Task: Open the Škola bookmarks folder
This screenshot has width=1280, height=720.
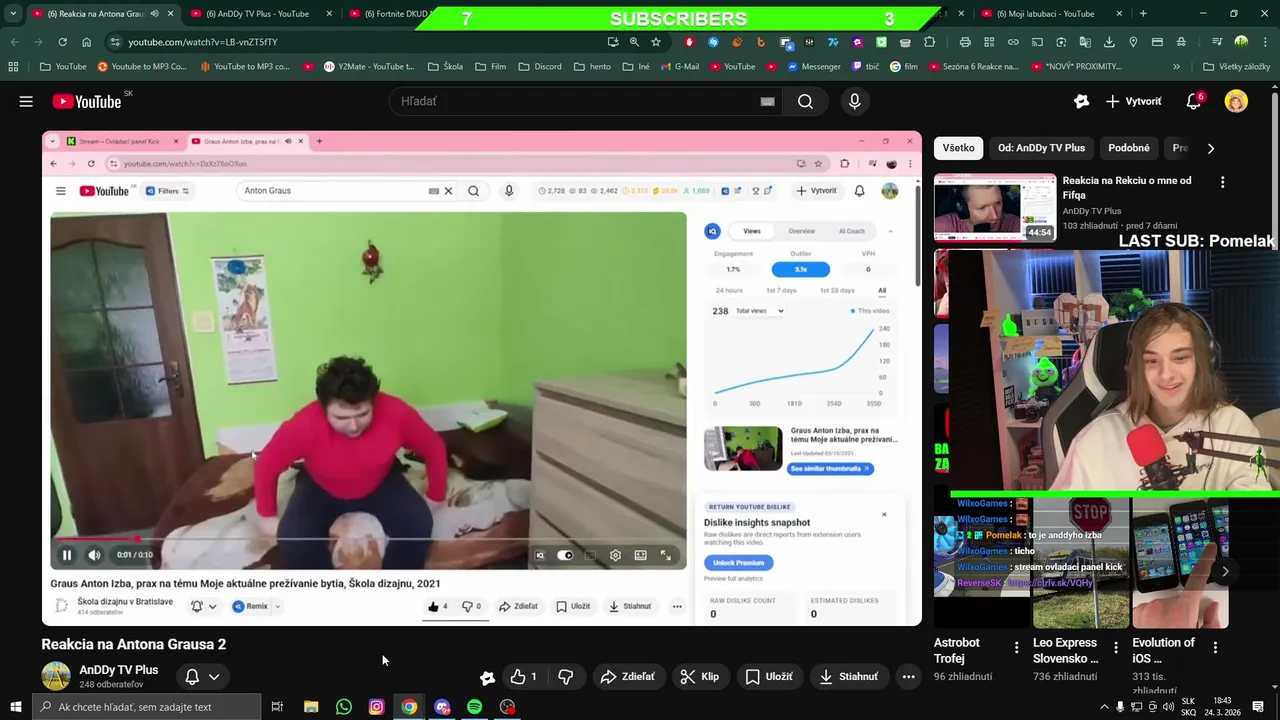Action: pyautogui.click(x=445, y=67)
